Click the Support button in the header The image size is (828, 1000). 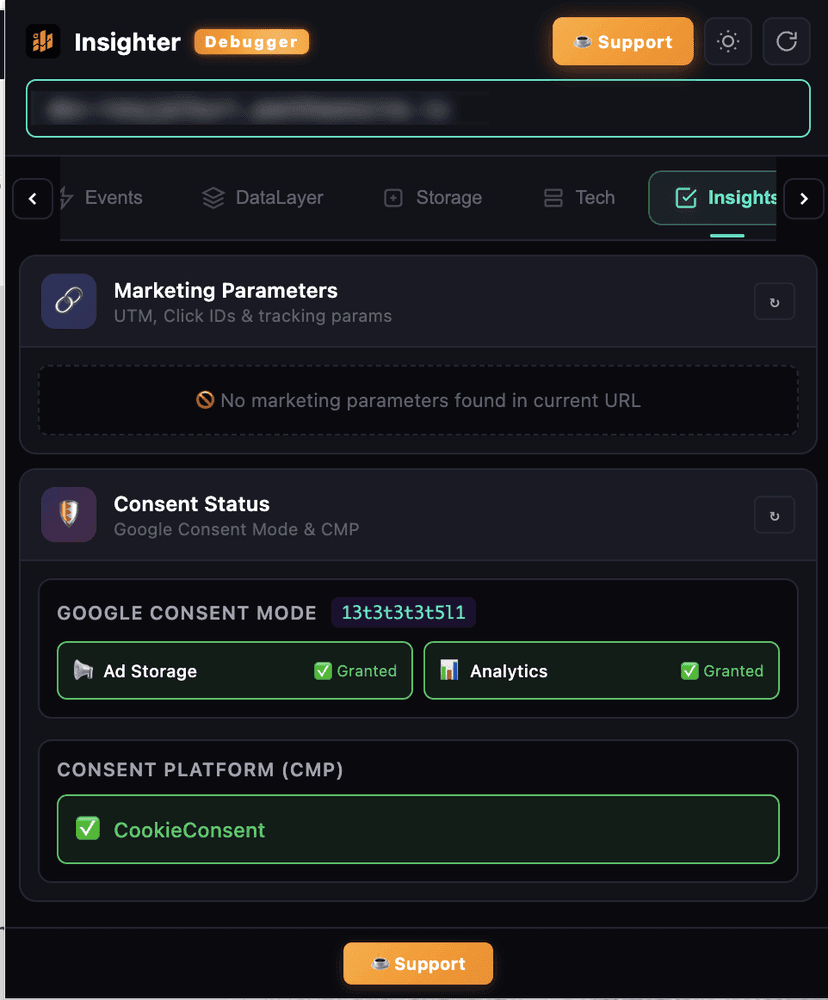coord(622,41)
